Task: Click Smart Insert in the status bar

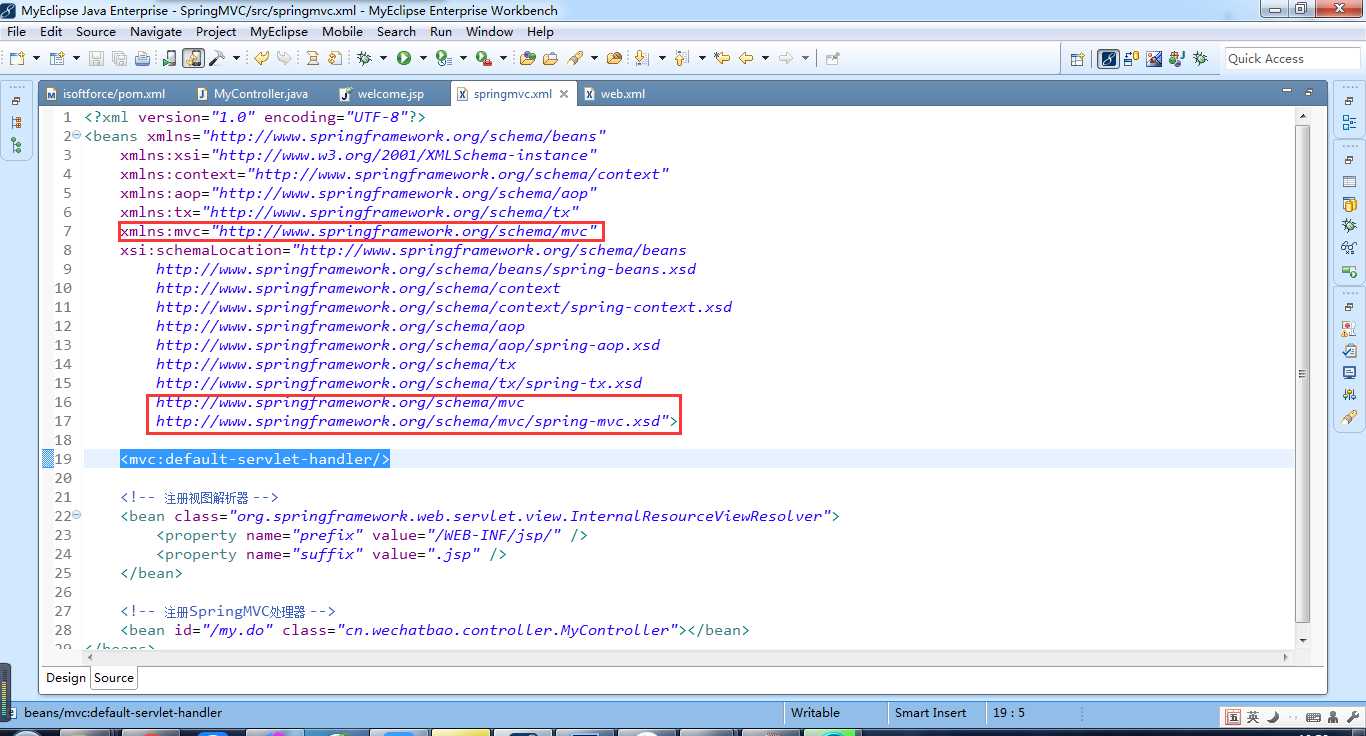Action: pos(930,713)
